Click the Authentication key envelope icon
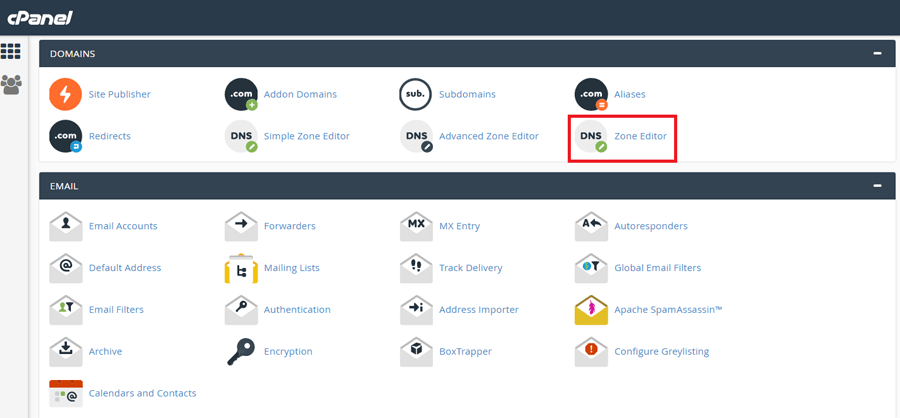This screenshot has height=418, width=900. click(x=241, y=310)
